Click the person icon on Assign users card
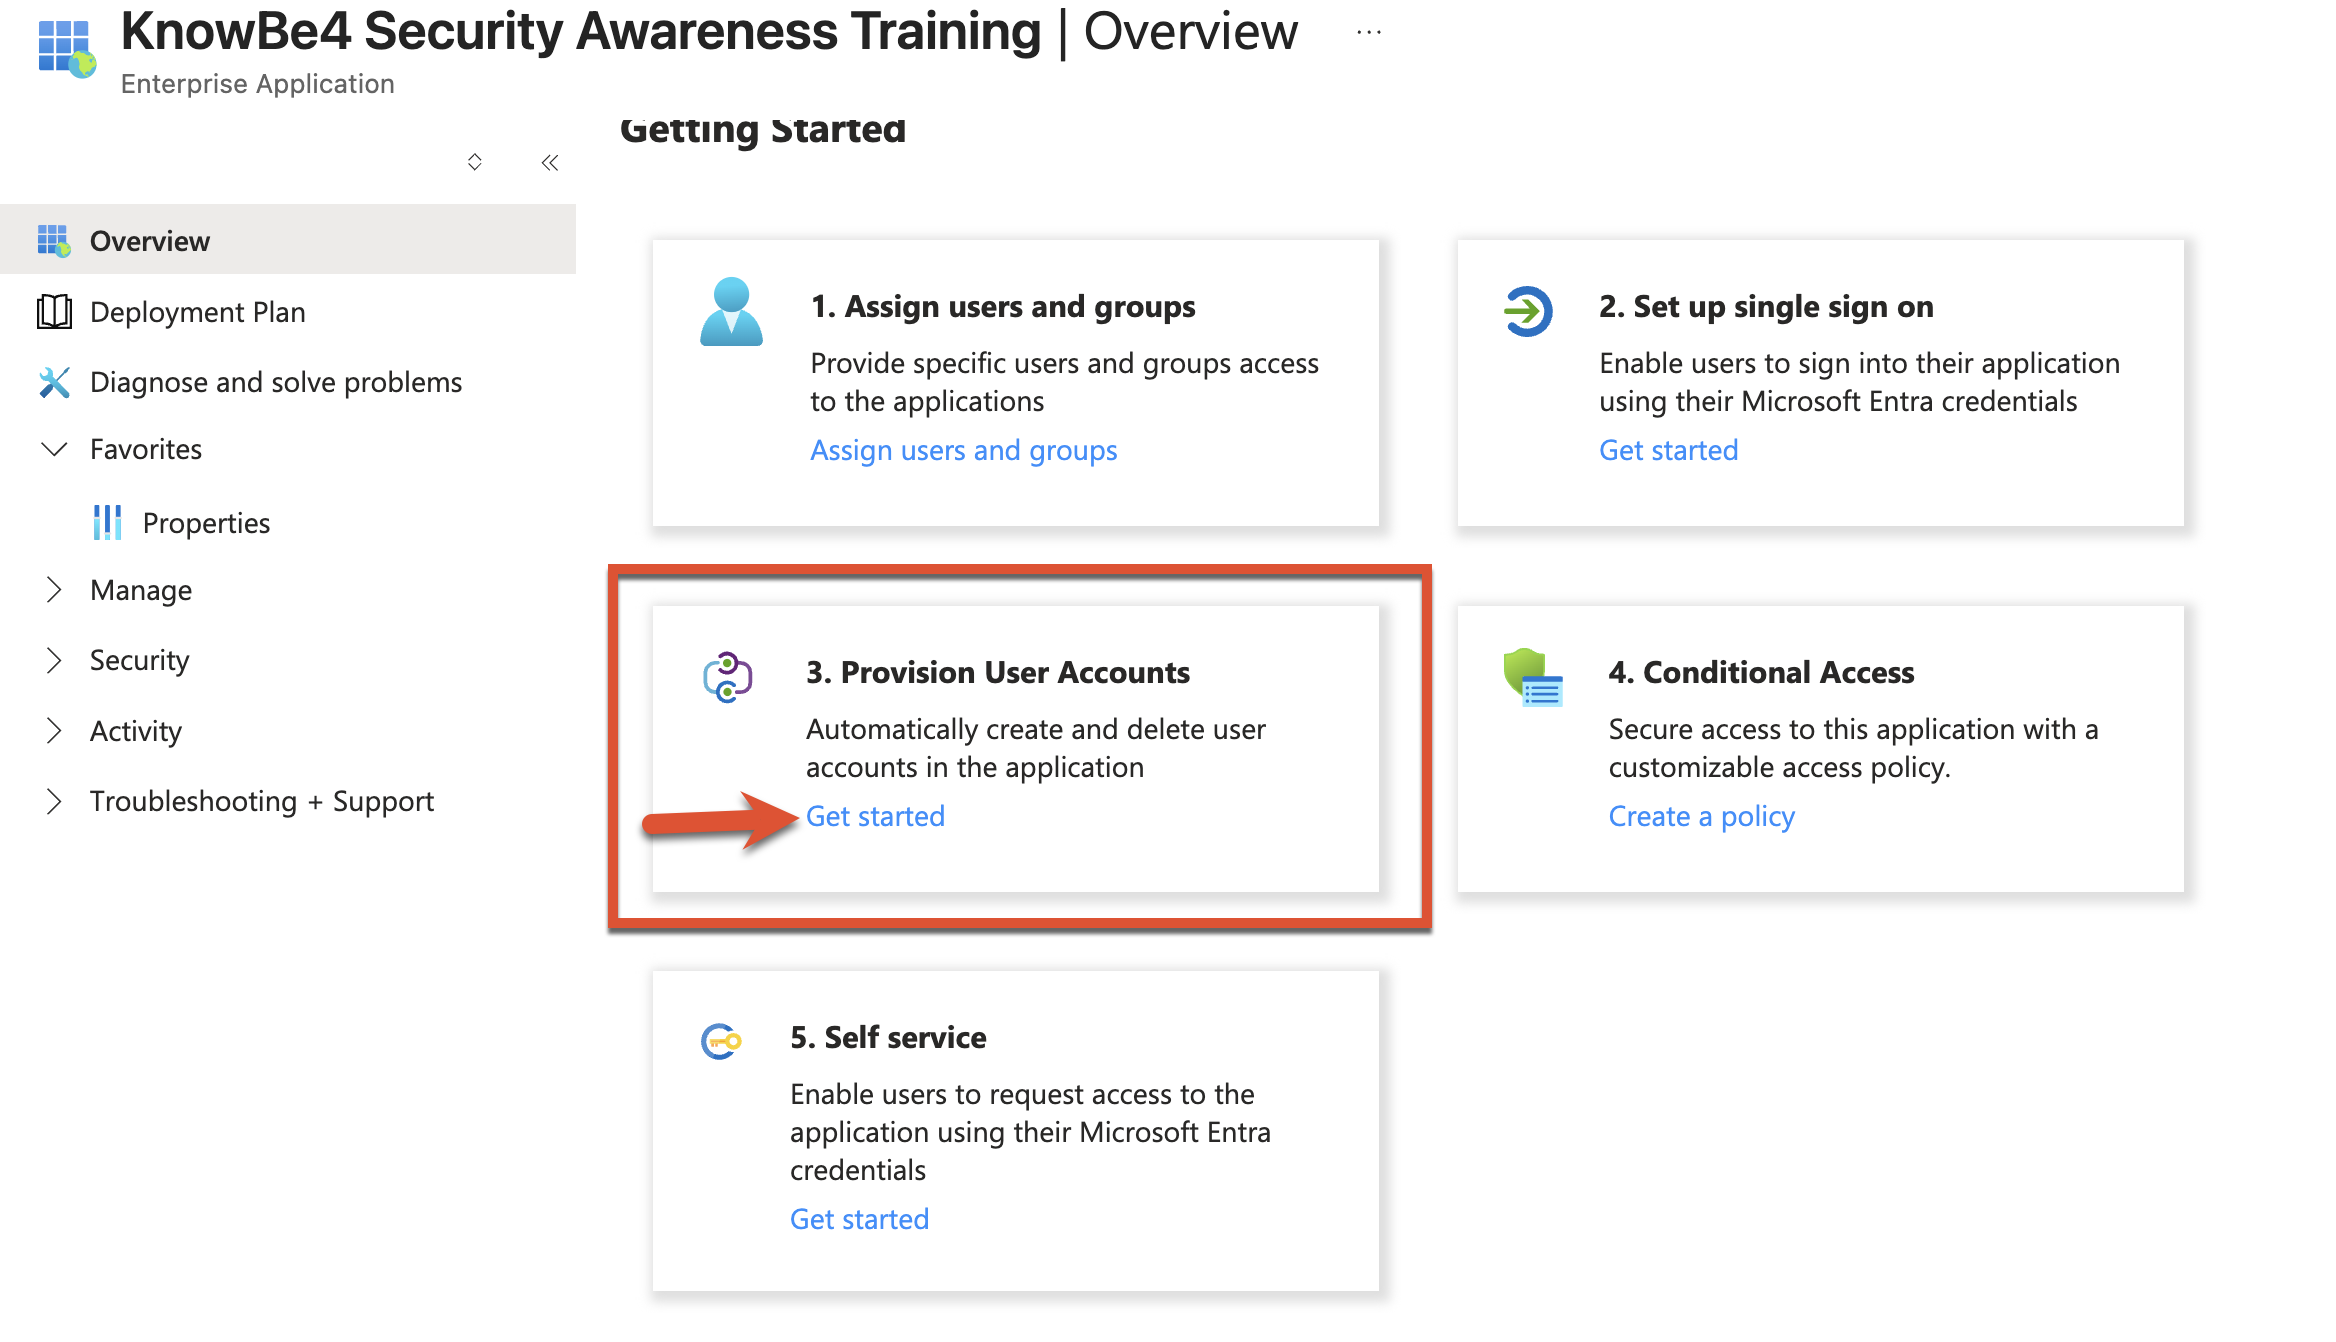The image size is (2336, 1342). tap(733, 312)
